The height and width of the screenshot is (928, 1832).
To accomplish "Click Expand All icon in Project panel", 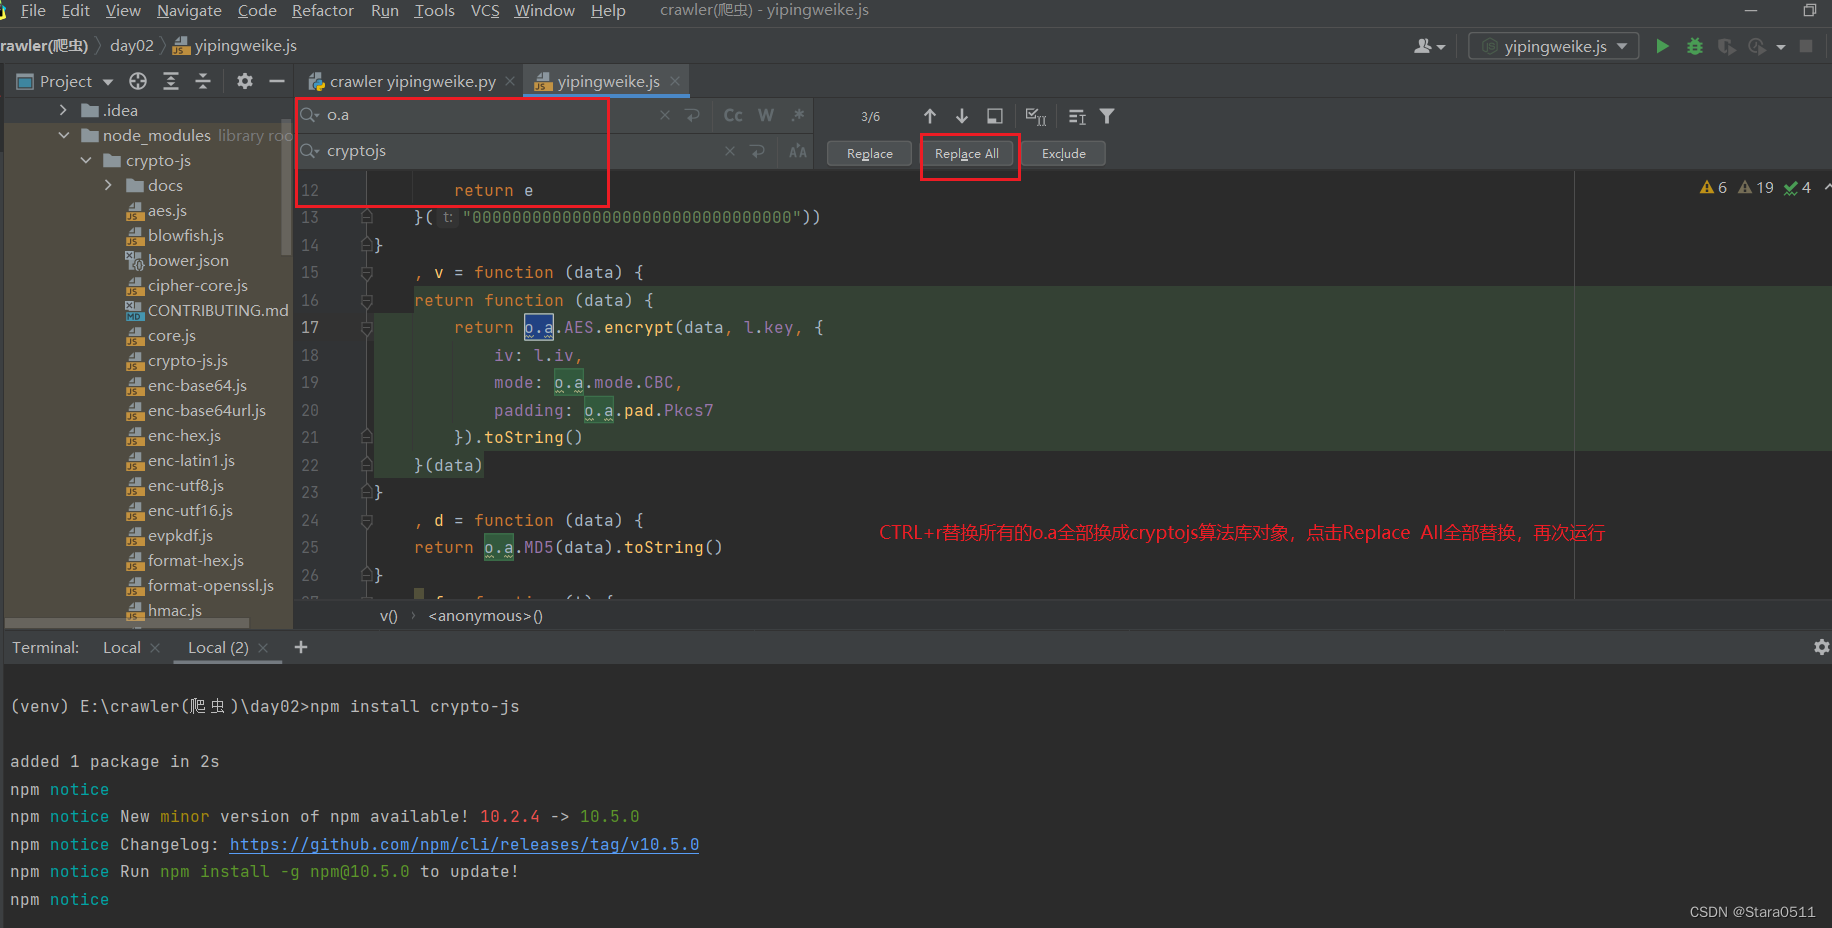I will click(x=171, y=81).
